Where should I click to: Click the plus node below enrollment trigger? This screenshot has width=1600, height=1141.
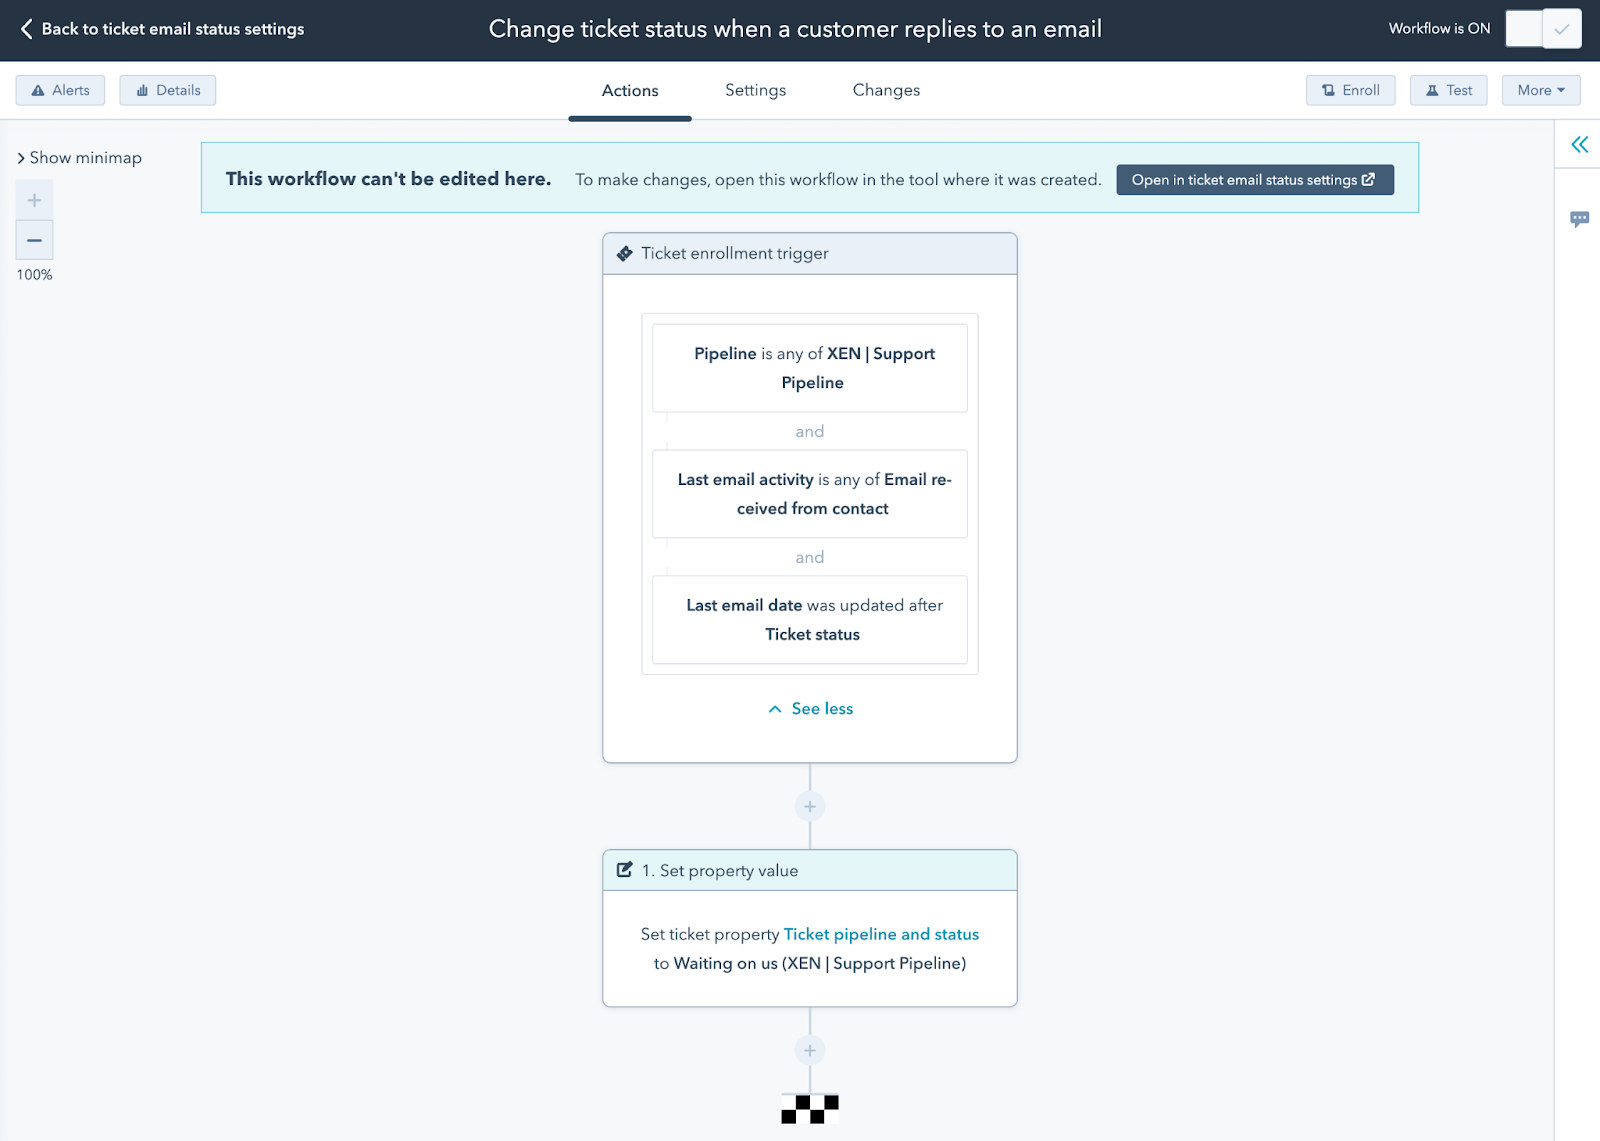pos(810,806)
